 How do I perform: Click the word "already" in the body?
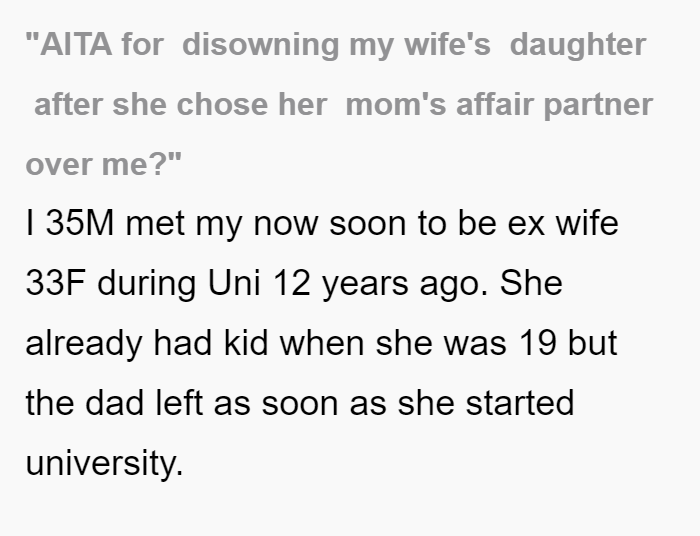(x=84, y=344)
